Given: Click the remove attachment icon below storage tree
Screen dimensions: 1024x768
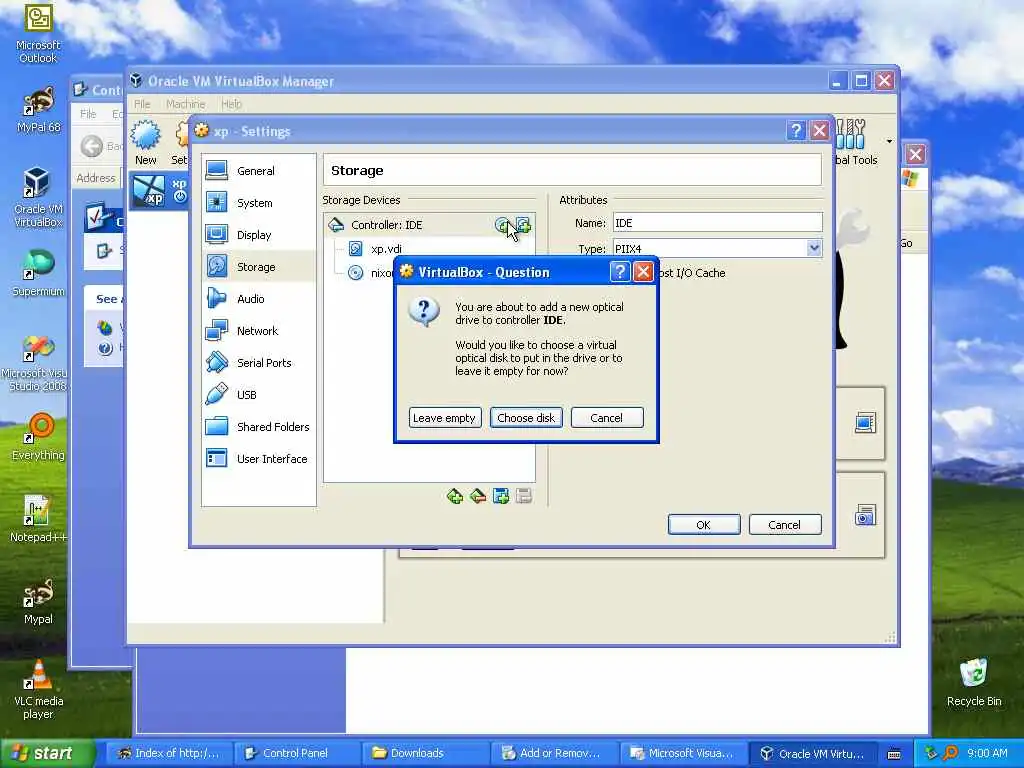Looking at the screenshot, I should click(x=524, y=496).
